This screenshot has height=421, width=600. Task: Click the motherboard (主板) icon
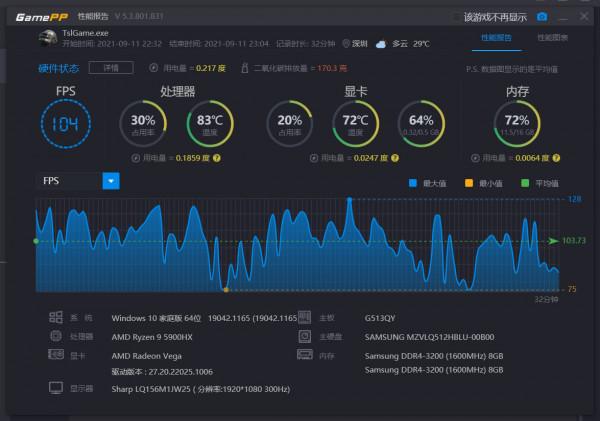point(304,317)
